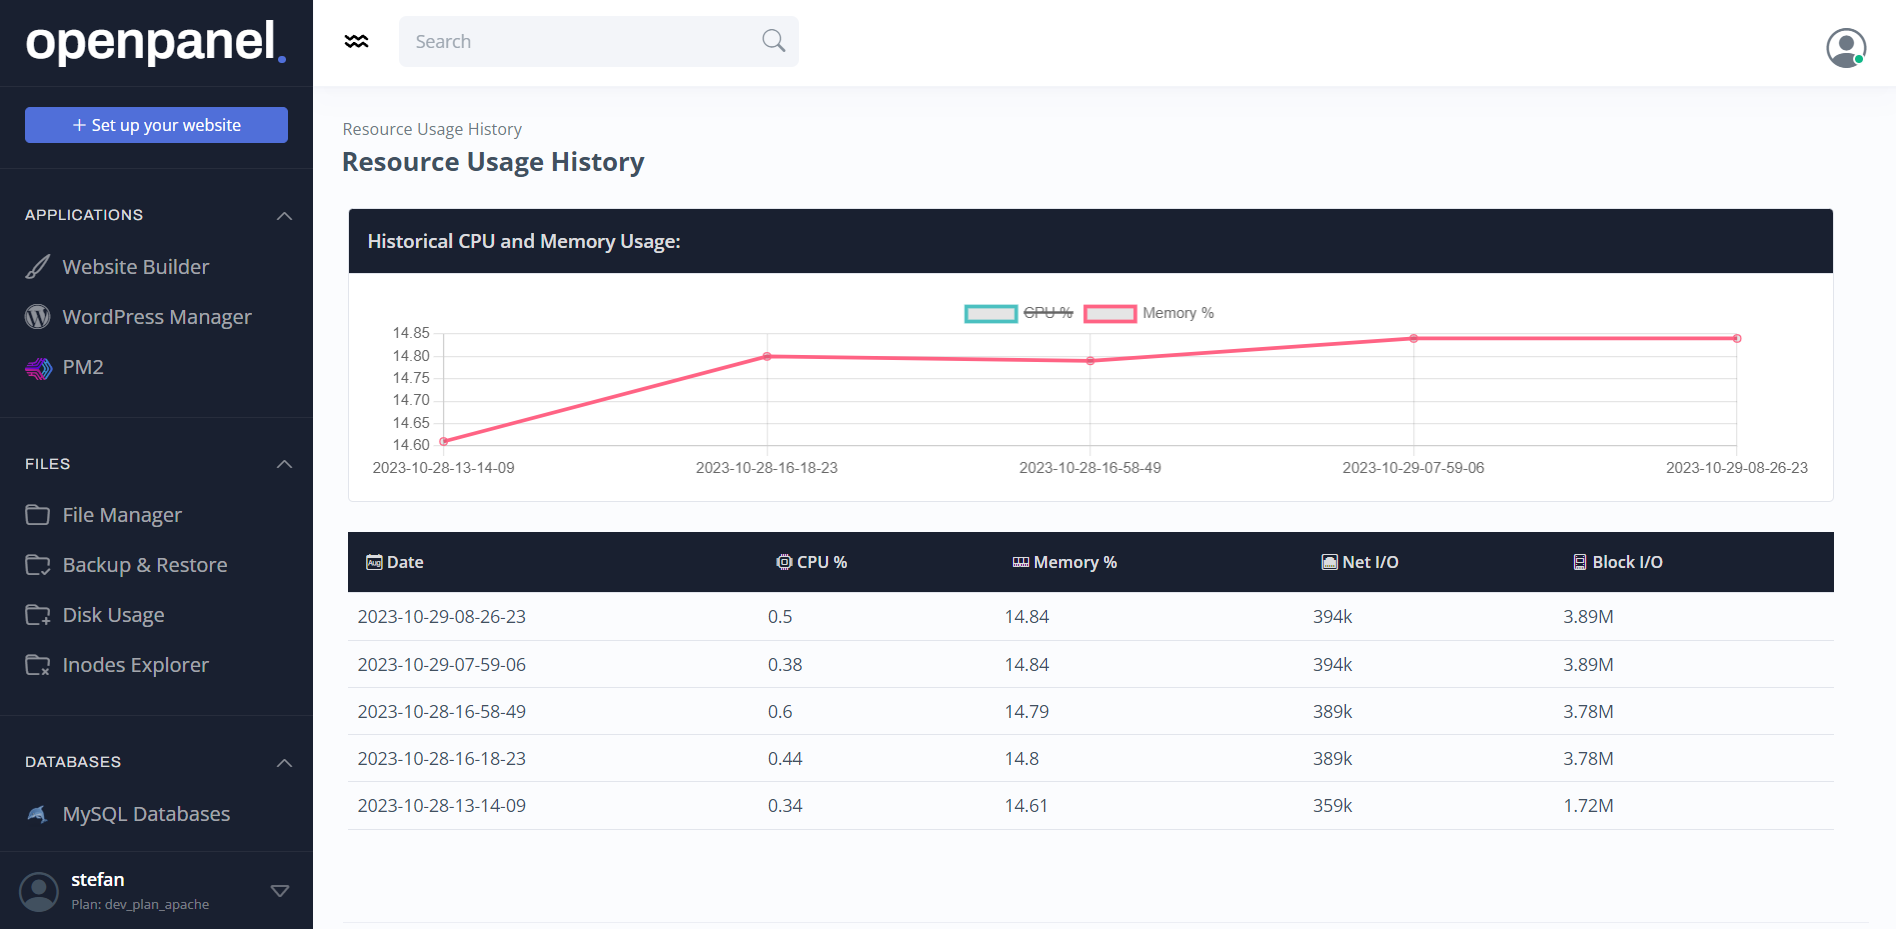Open Backup & Restore from sidebar
1896x929 pixels.
click(144, 565)
